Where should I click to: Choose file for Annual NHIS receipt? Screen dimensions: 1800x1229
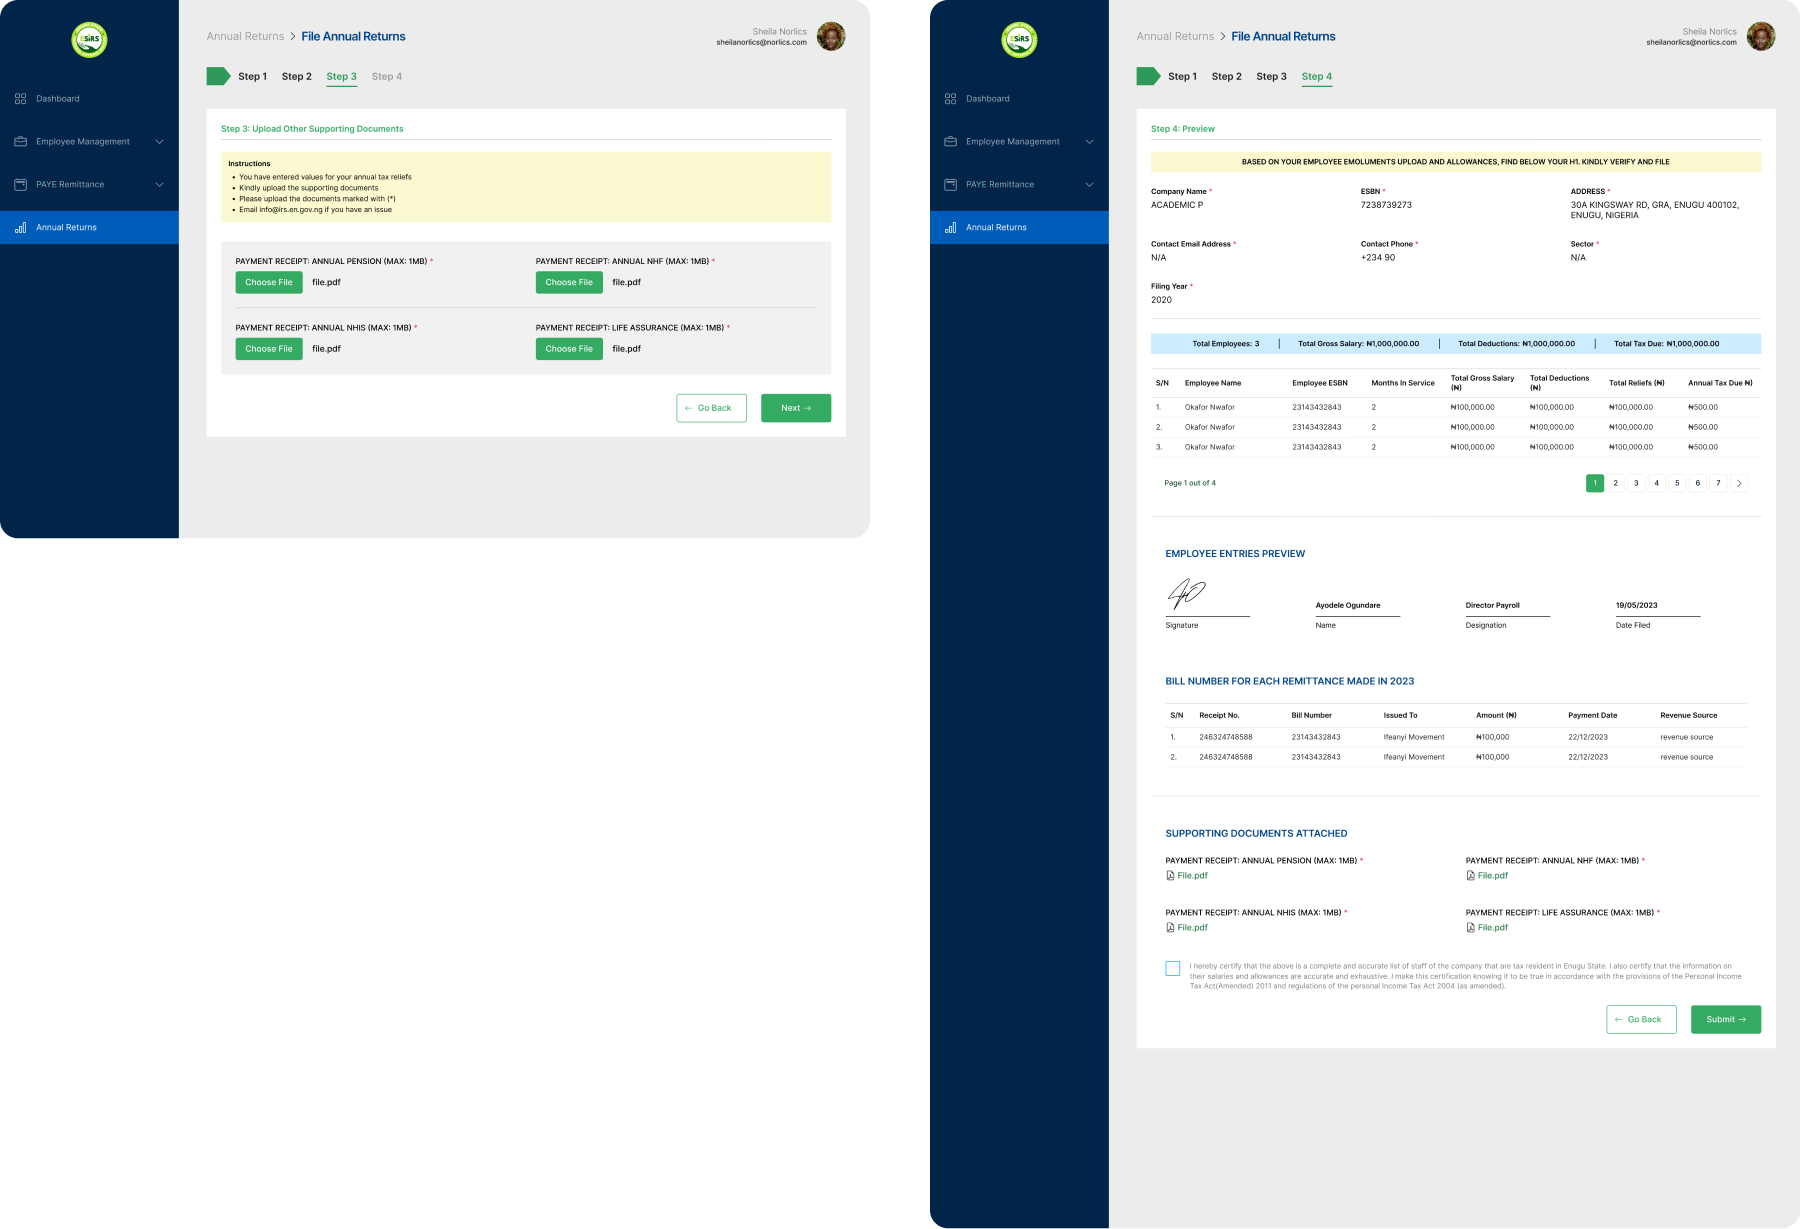click(269, 349)
